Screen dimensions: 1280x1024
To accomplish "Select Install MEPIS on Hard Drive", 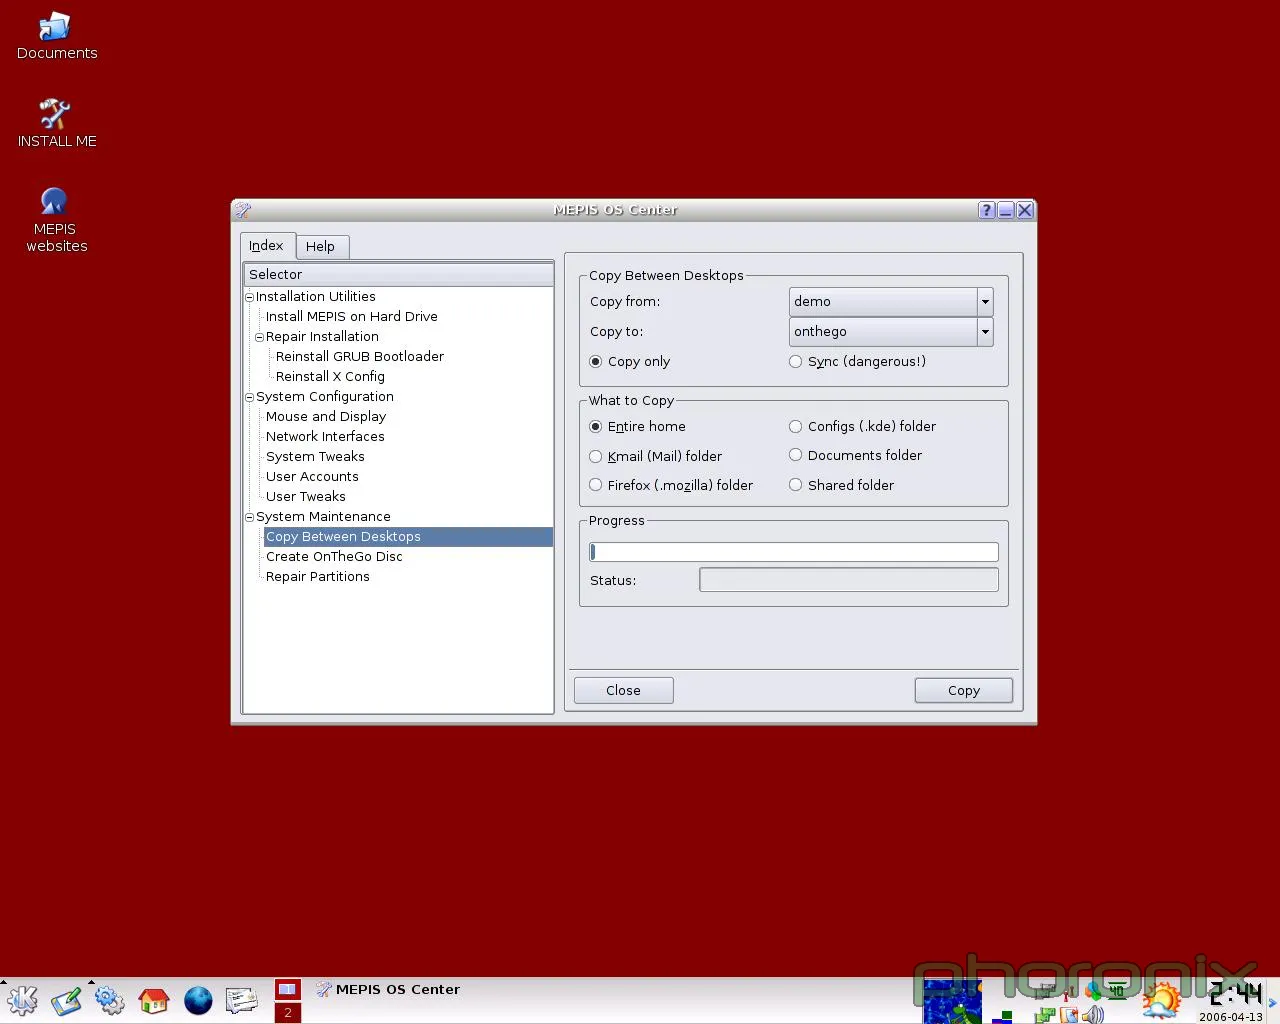I will click(352, 316).
